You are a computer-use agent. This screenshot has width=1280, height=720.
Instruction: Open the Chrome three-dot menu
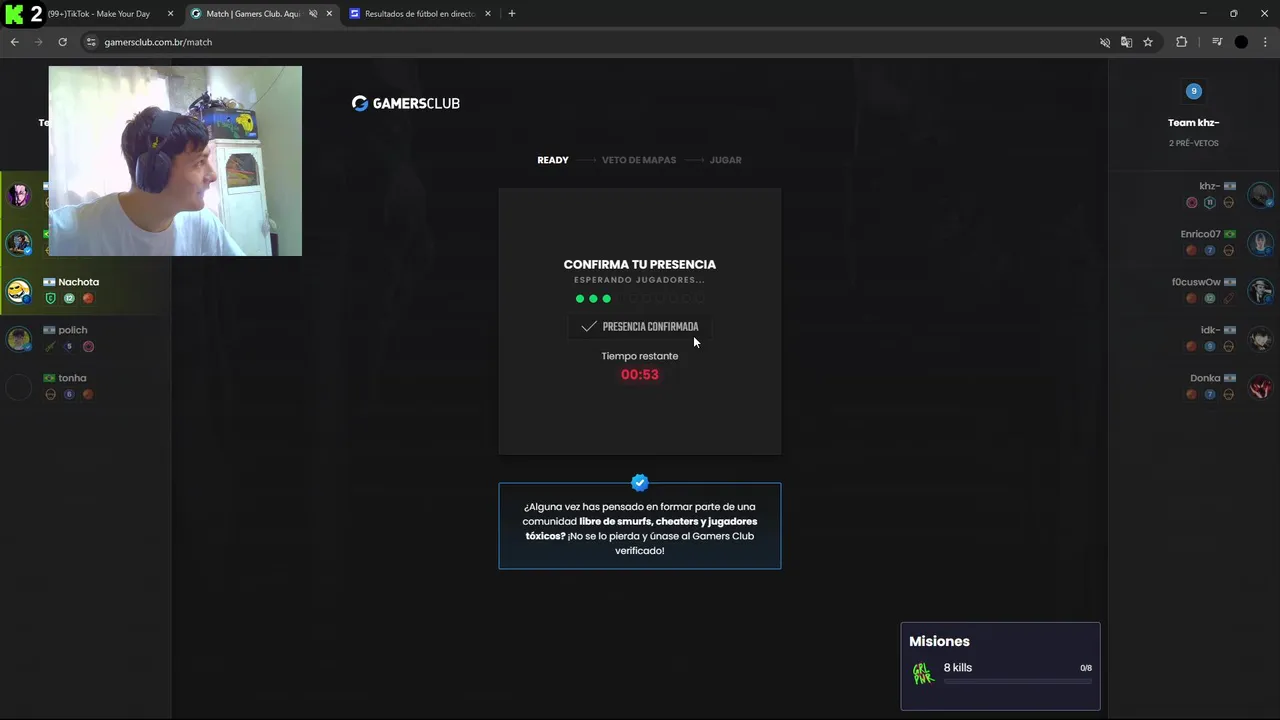coord(1265,42)
